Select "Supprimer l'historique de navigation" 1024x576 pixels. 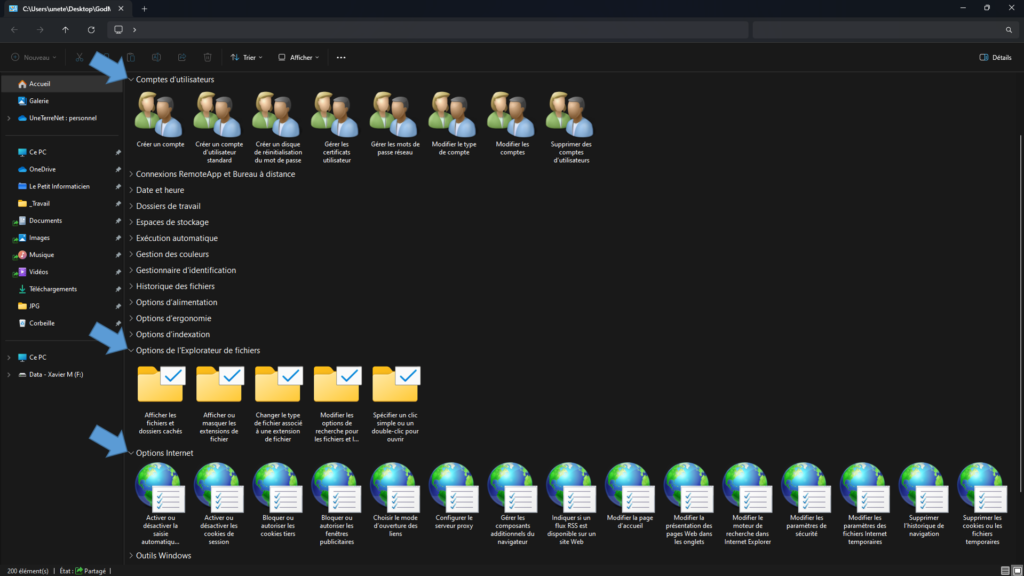coord(923,500)
